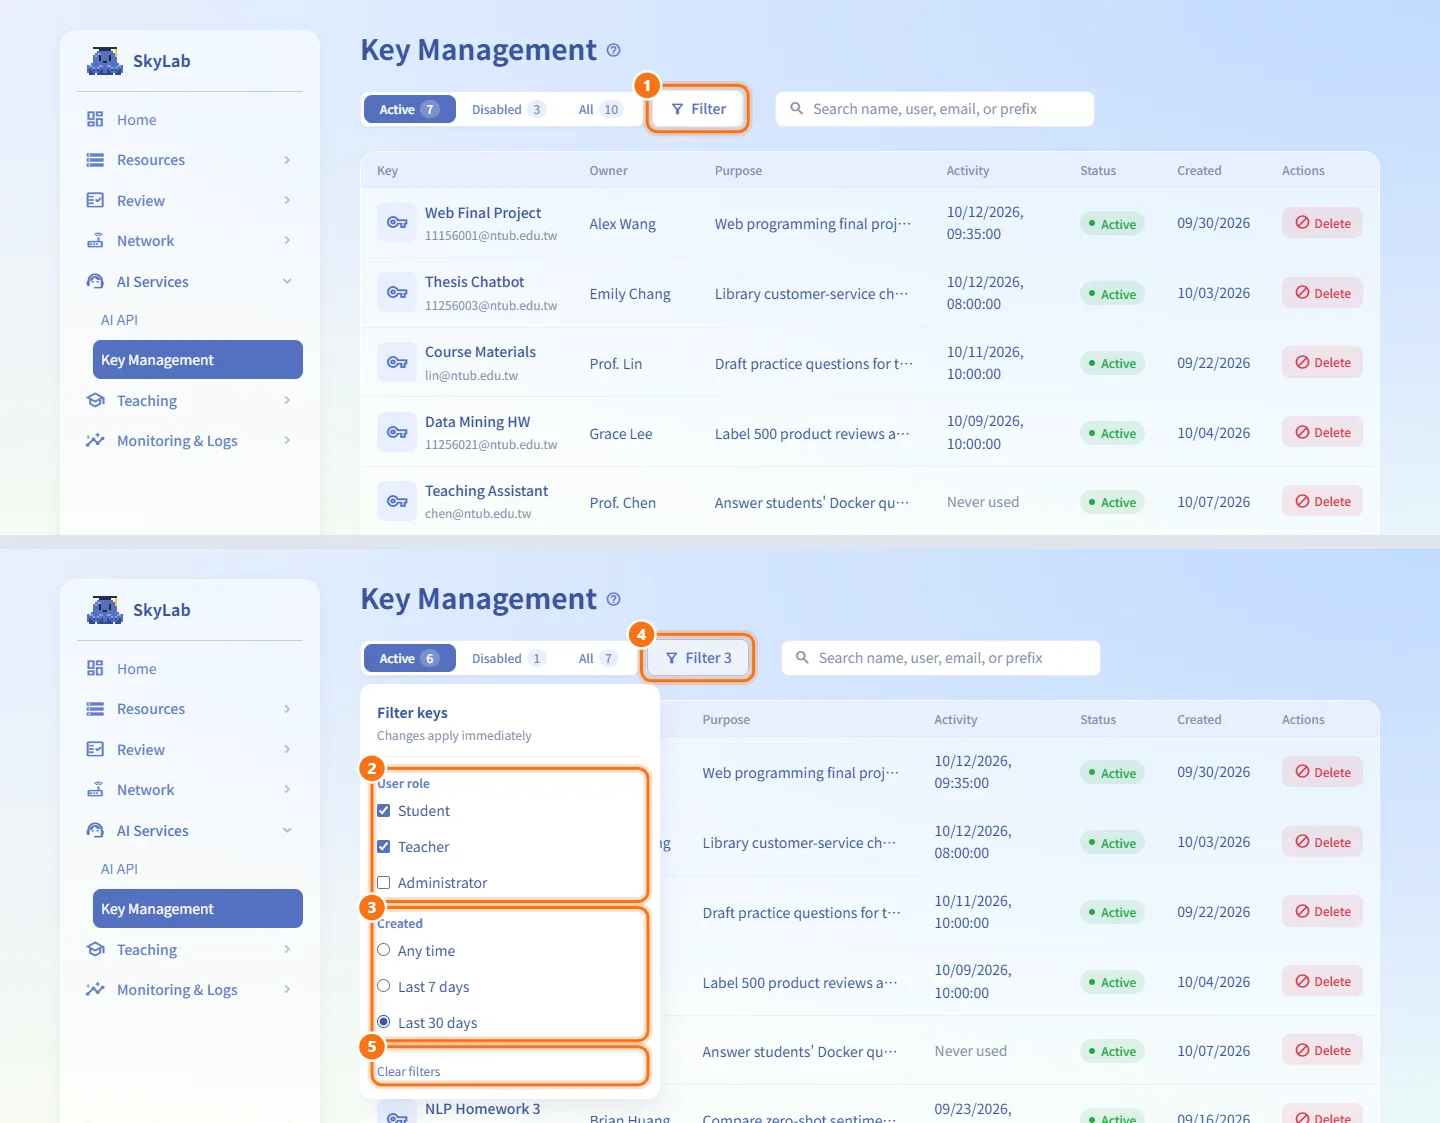
Task: Click the Review icon in the upper sidebar
Action: pos(95,200)
